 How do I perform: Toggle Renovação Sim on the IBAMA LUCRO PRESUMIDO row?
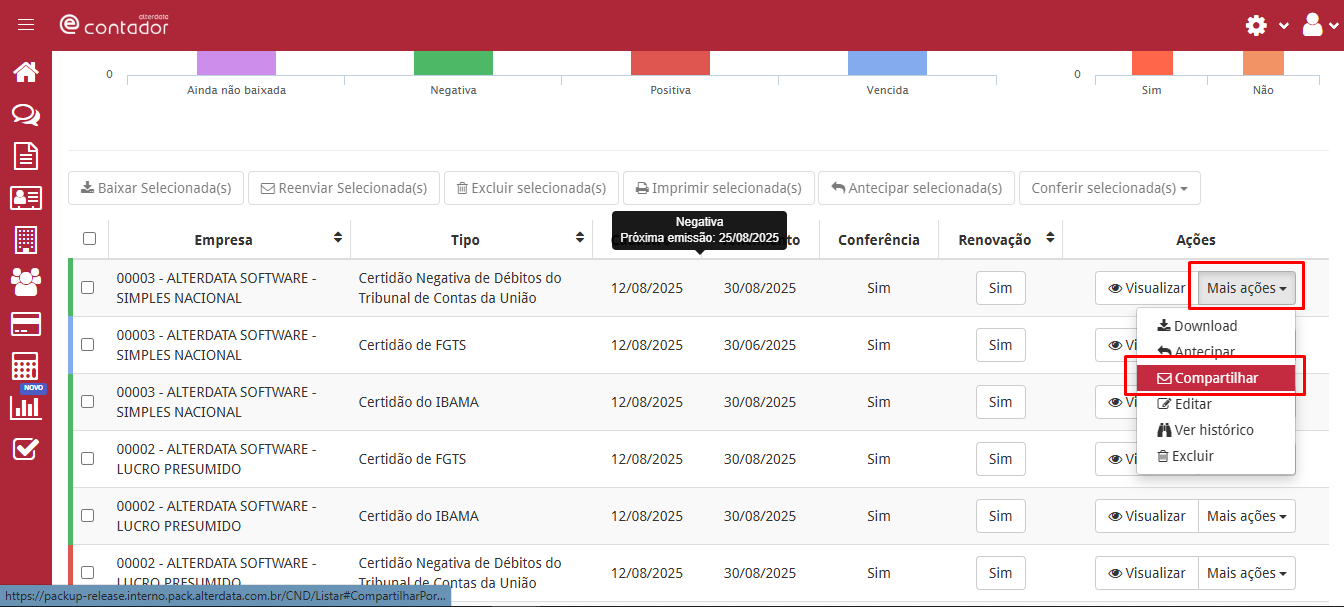pos(1001,516)
